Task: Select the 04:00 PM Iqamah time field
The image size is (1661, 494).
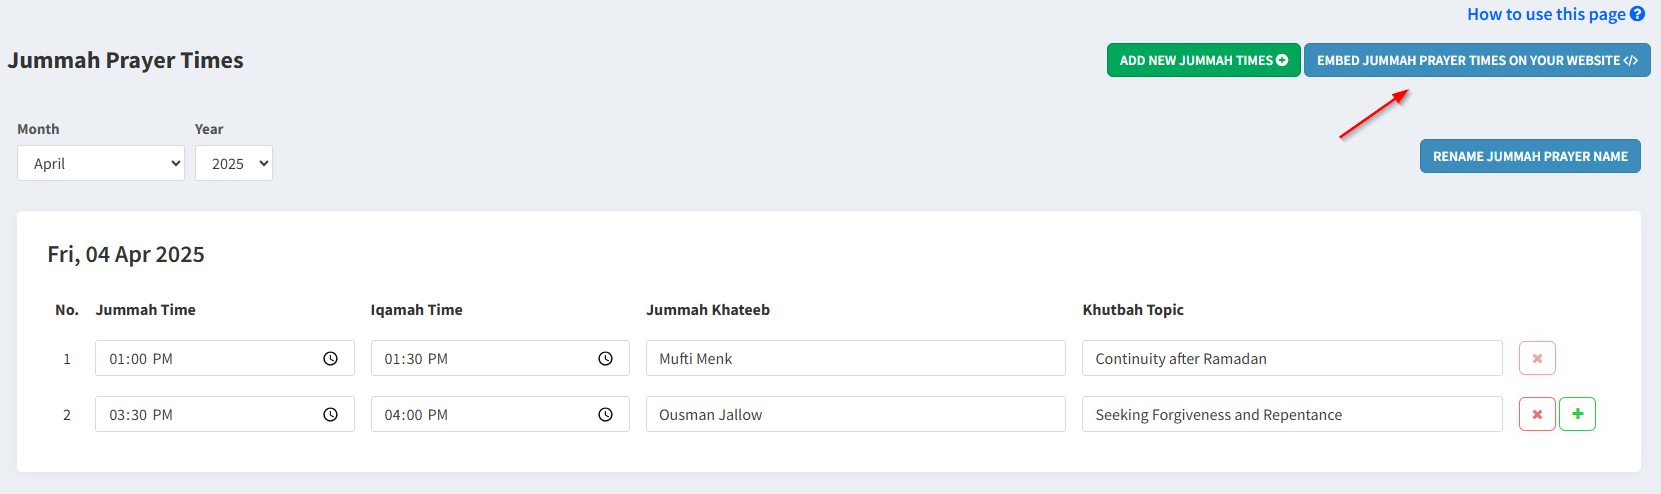Action: tap(500, 414)
